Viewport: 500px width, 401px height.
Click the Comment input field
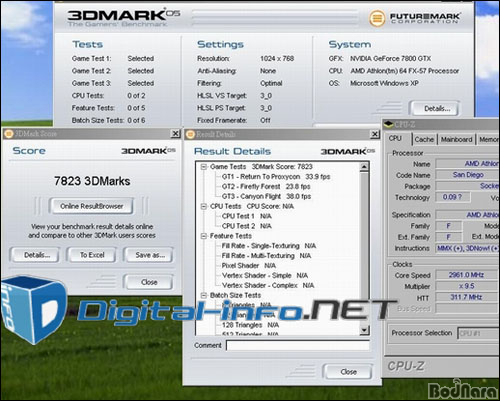(x=298, y=345)
